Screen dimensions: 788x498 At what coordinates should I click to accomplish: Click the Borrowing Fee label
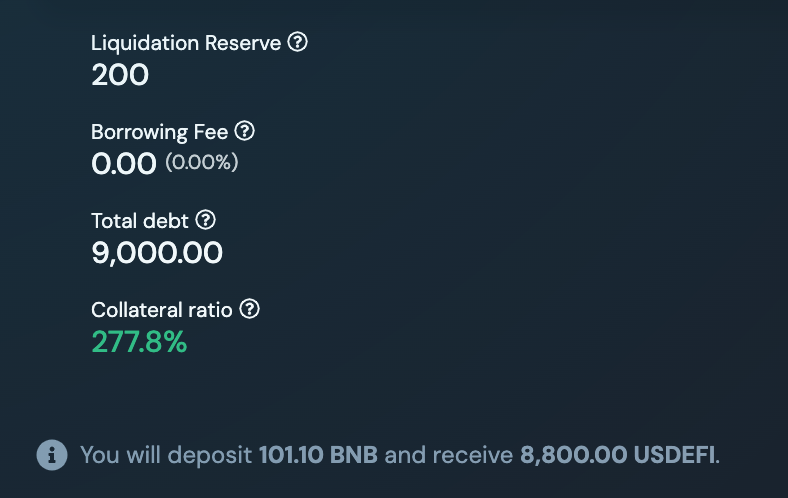click(x=160, y=132)
